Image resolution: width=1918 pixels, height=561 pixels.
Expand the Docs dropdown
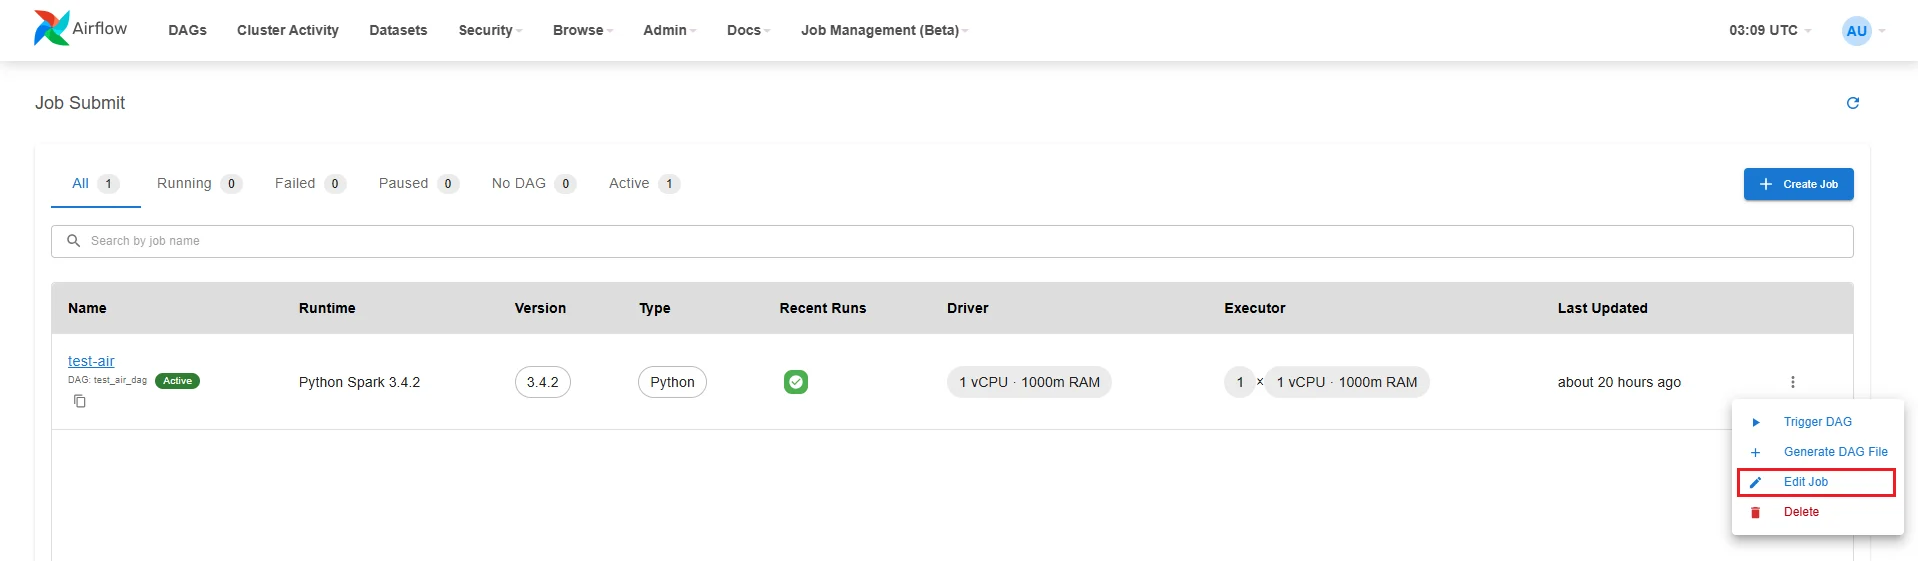click(x=748, y=30)
